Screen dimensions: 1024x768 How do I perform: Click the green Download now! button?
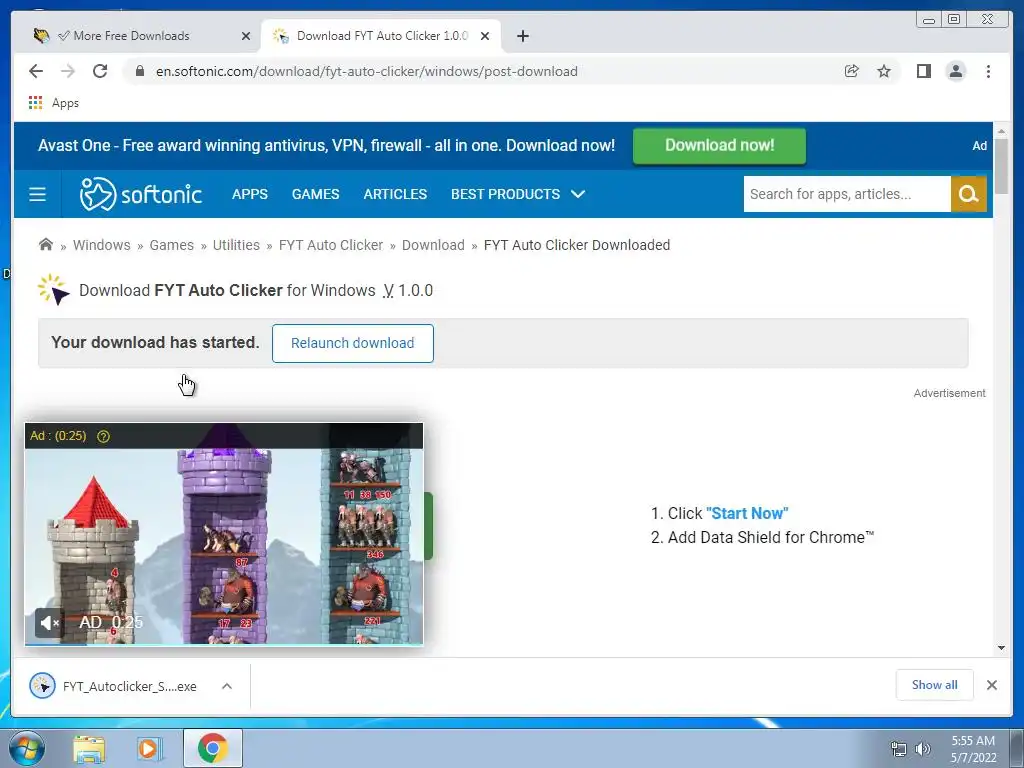tap(719, 145)
